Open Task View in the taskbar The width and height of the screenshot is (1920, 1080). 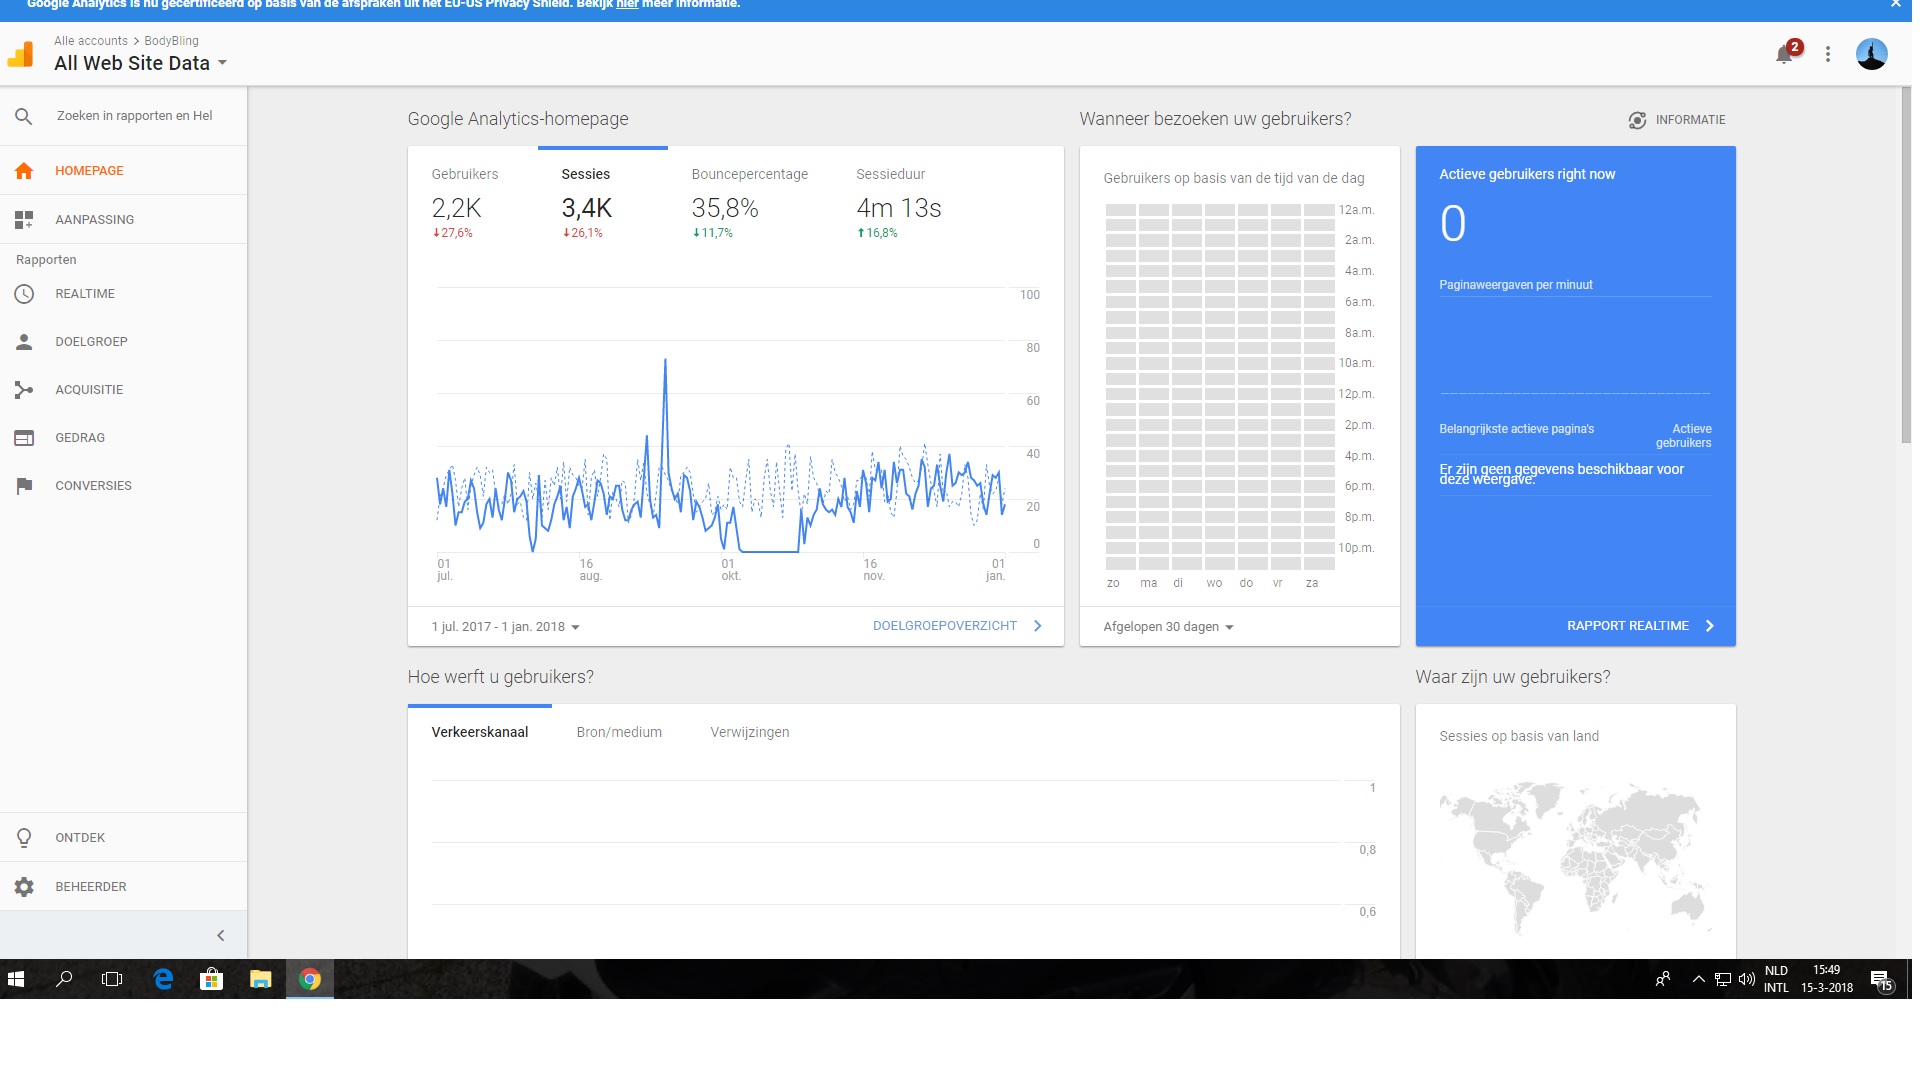tap(112, 979)
